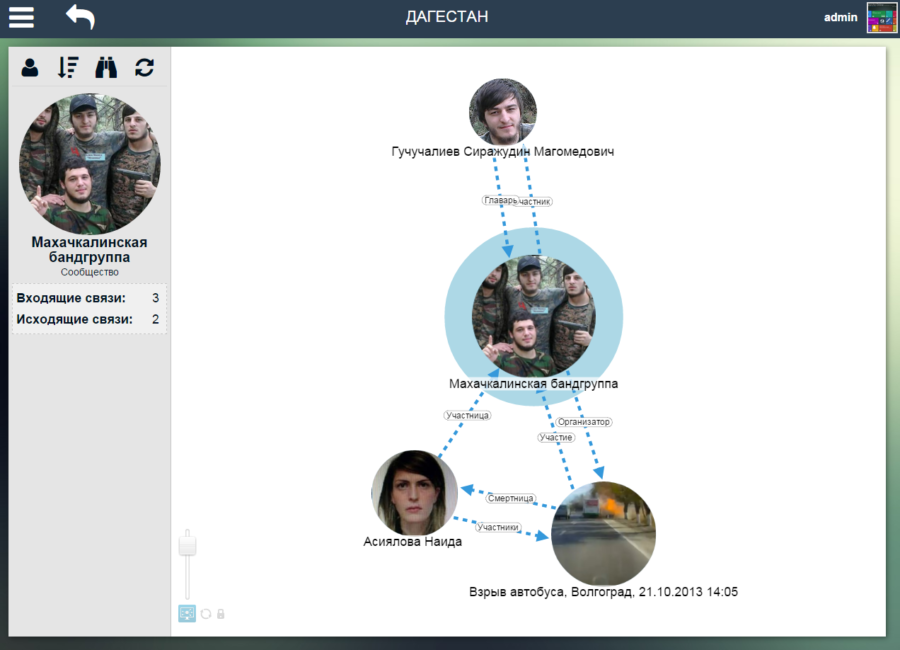Select the Гучучалиев Сиражудин Магомедович node
The width and height of the screenshot is (900, 650).
point(503,112)
